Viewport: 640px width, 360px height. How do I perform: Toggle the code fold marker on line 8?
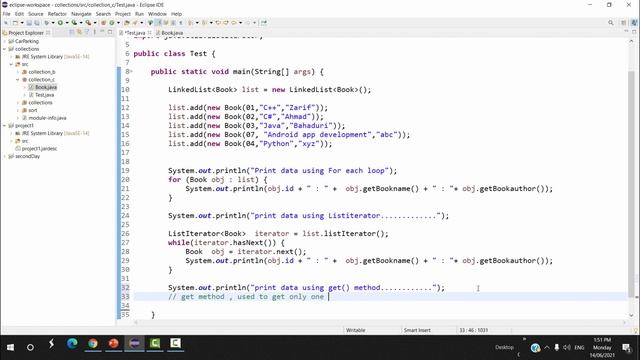131,71
